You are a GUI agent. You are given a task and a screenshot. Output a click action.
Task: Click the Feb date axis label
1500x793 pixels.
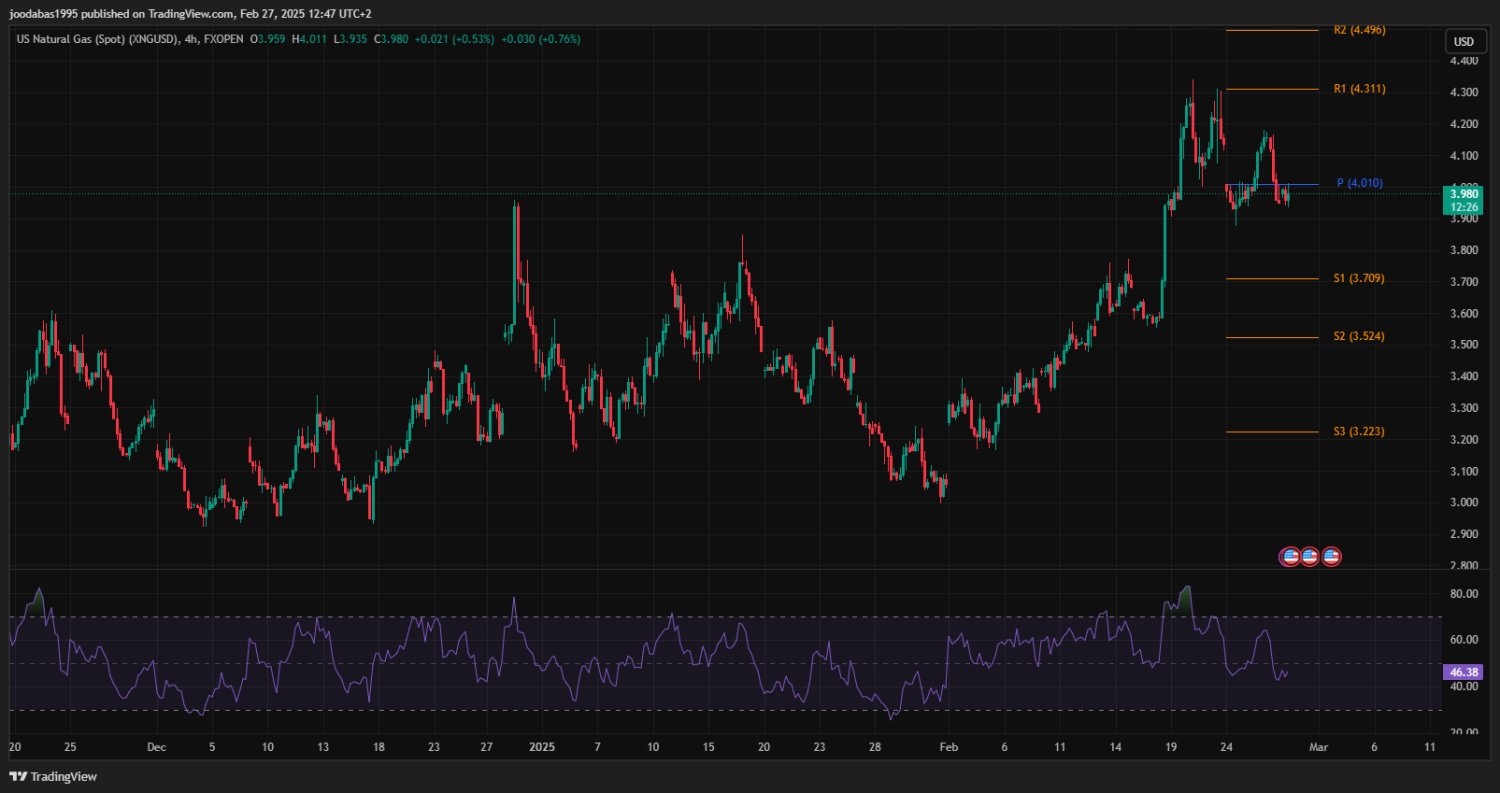coord(951,747)
